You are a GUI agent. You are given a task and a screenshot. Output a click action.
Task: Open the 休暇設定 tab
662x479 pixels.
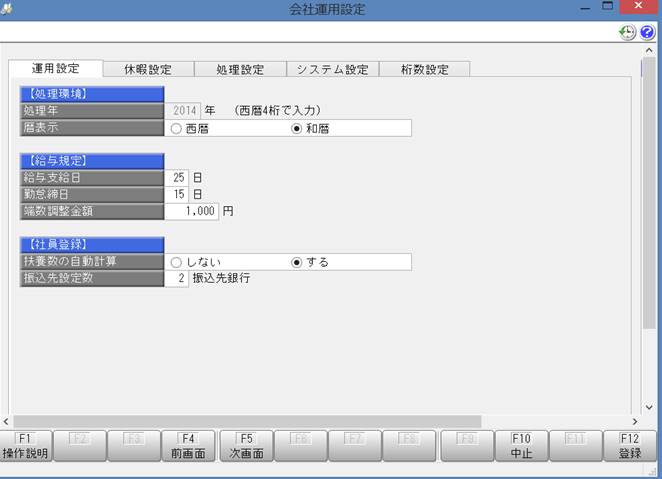point(148,69)
